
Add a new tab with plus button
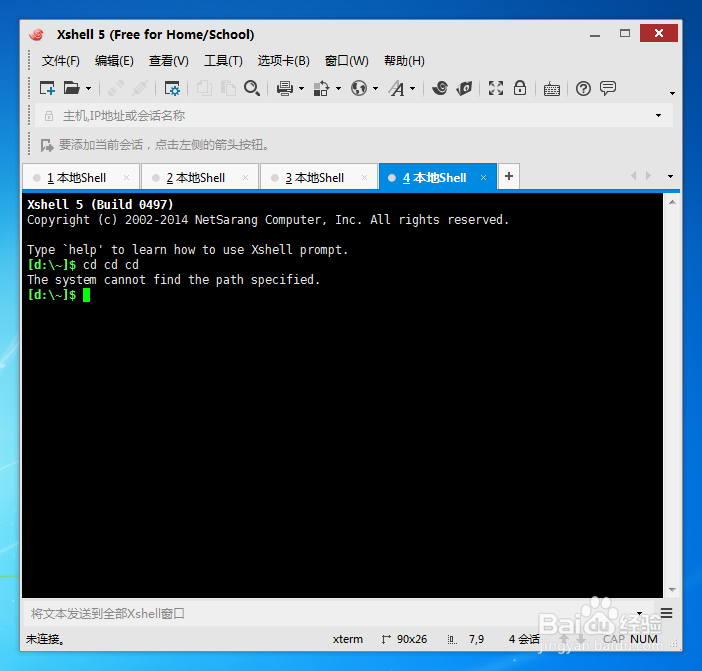[x=509, y=176]
